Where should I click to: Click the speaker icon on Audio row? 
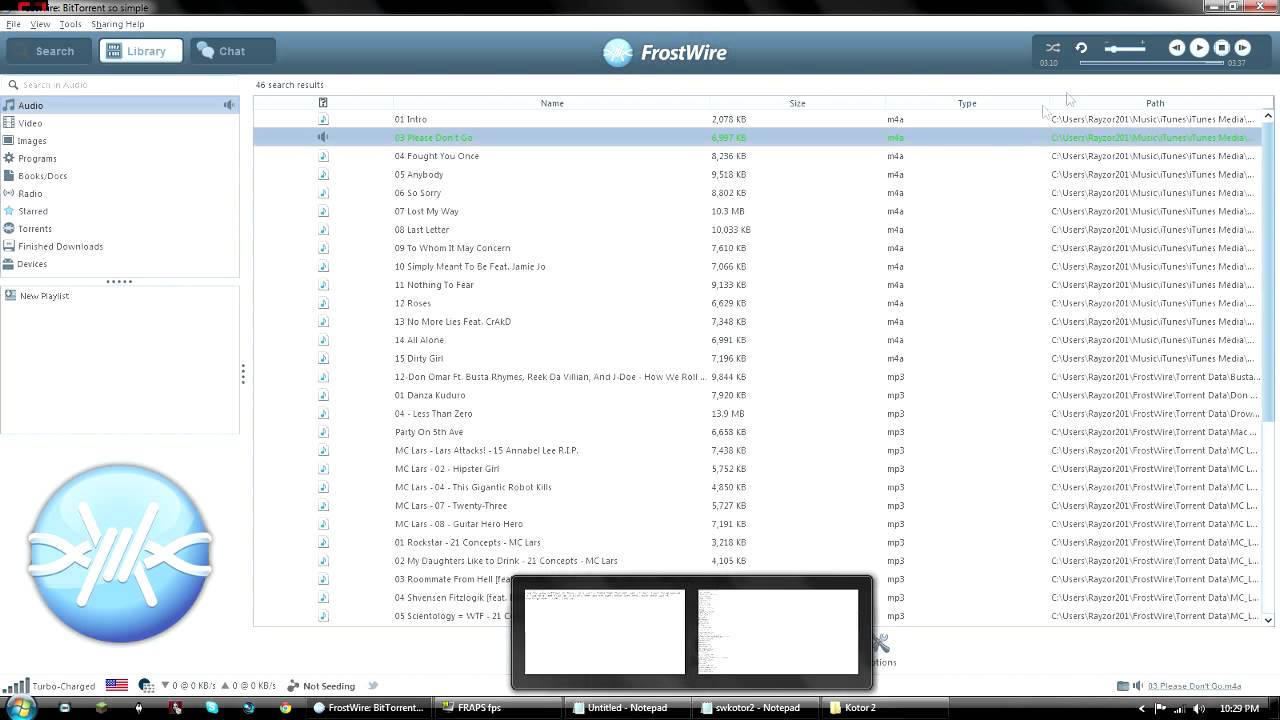pyautogui.click(x=229, y=105)
